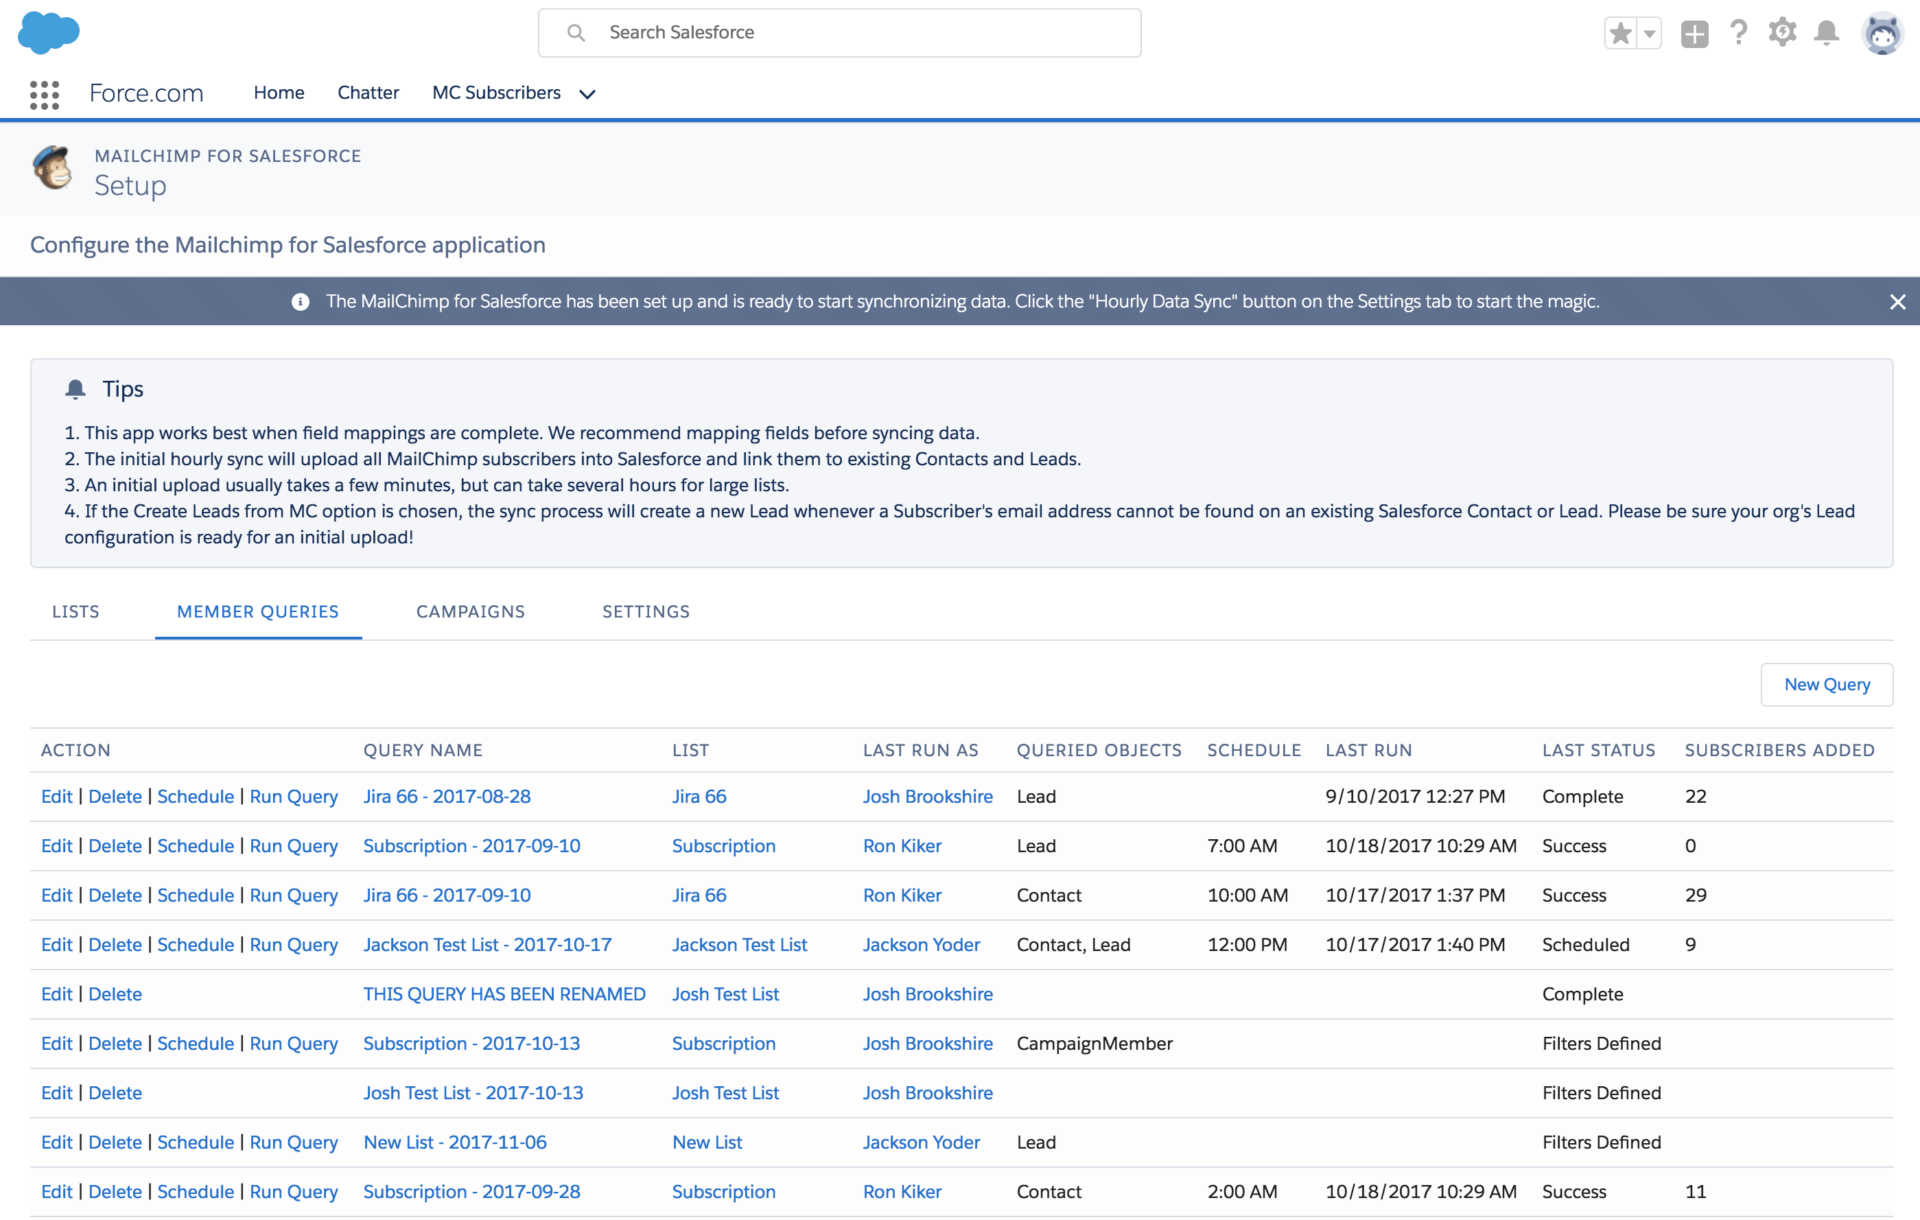Dismiss the data sync notification banner
The image size is (1920, 1220).
click(x=1898, y=301)
